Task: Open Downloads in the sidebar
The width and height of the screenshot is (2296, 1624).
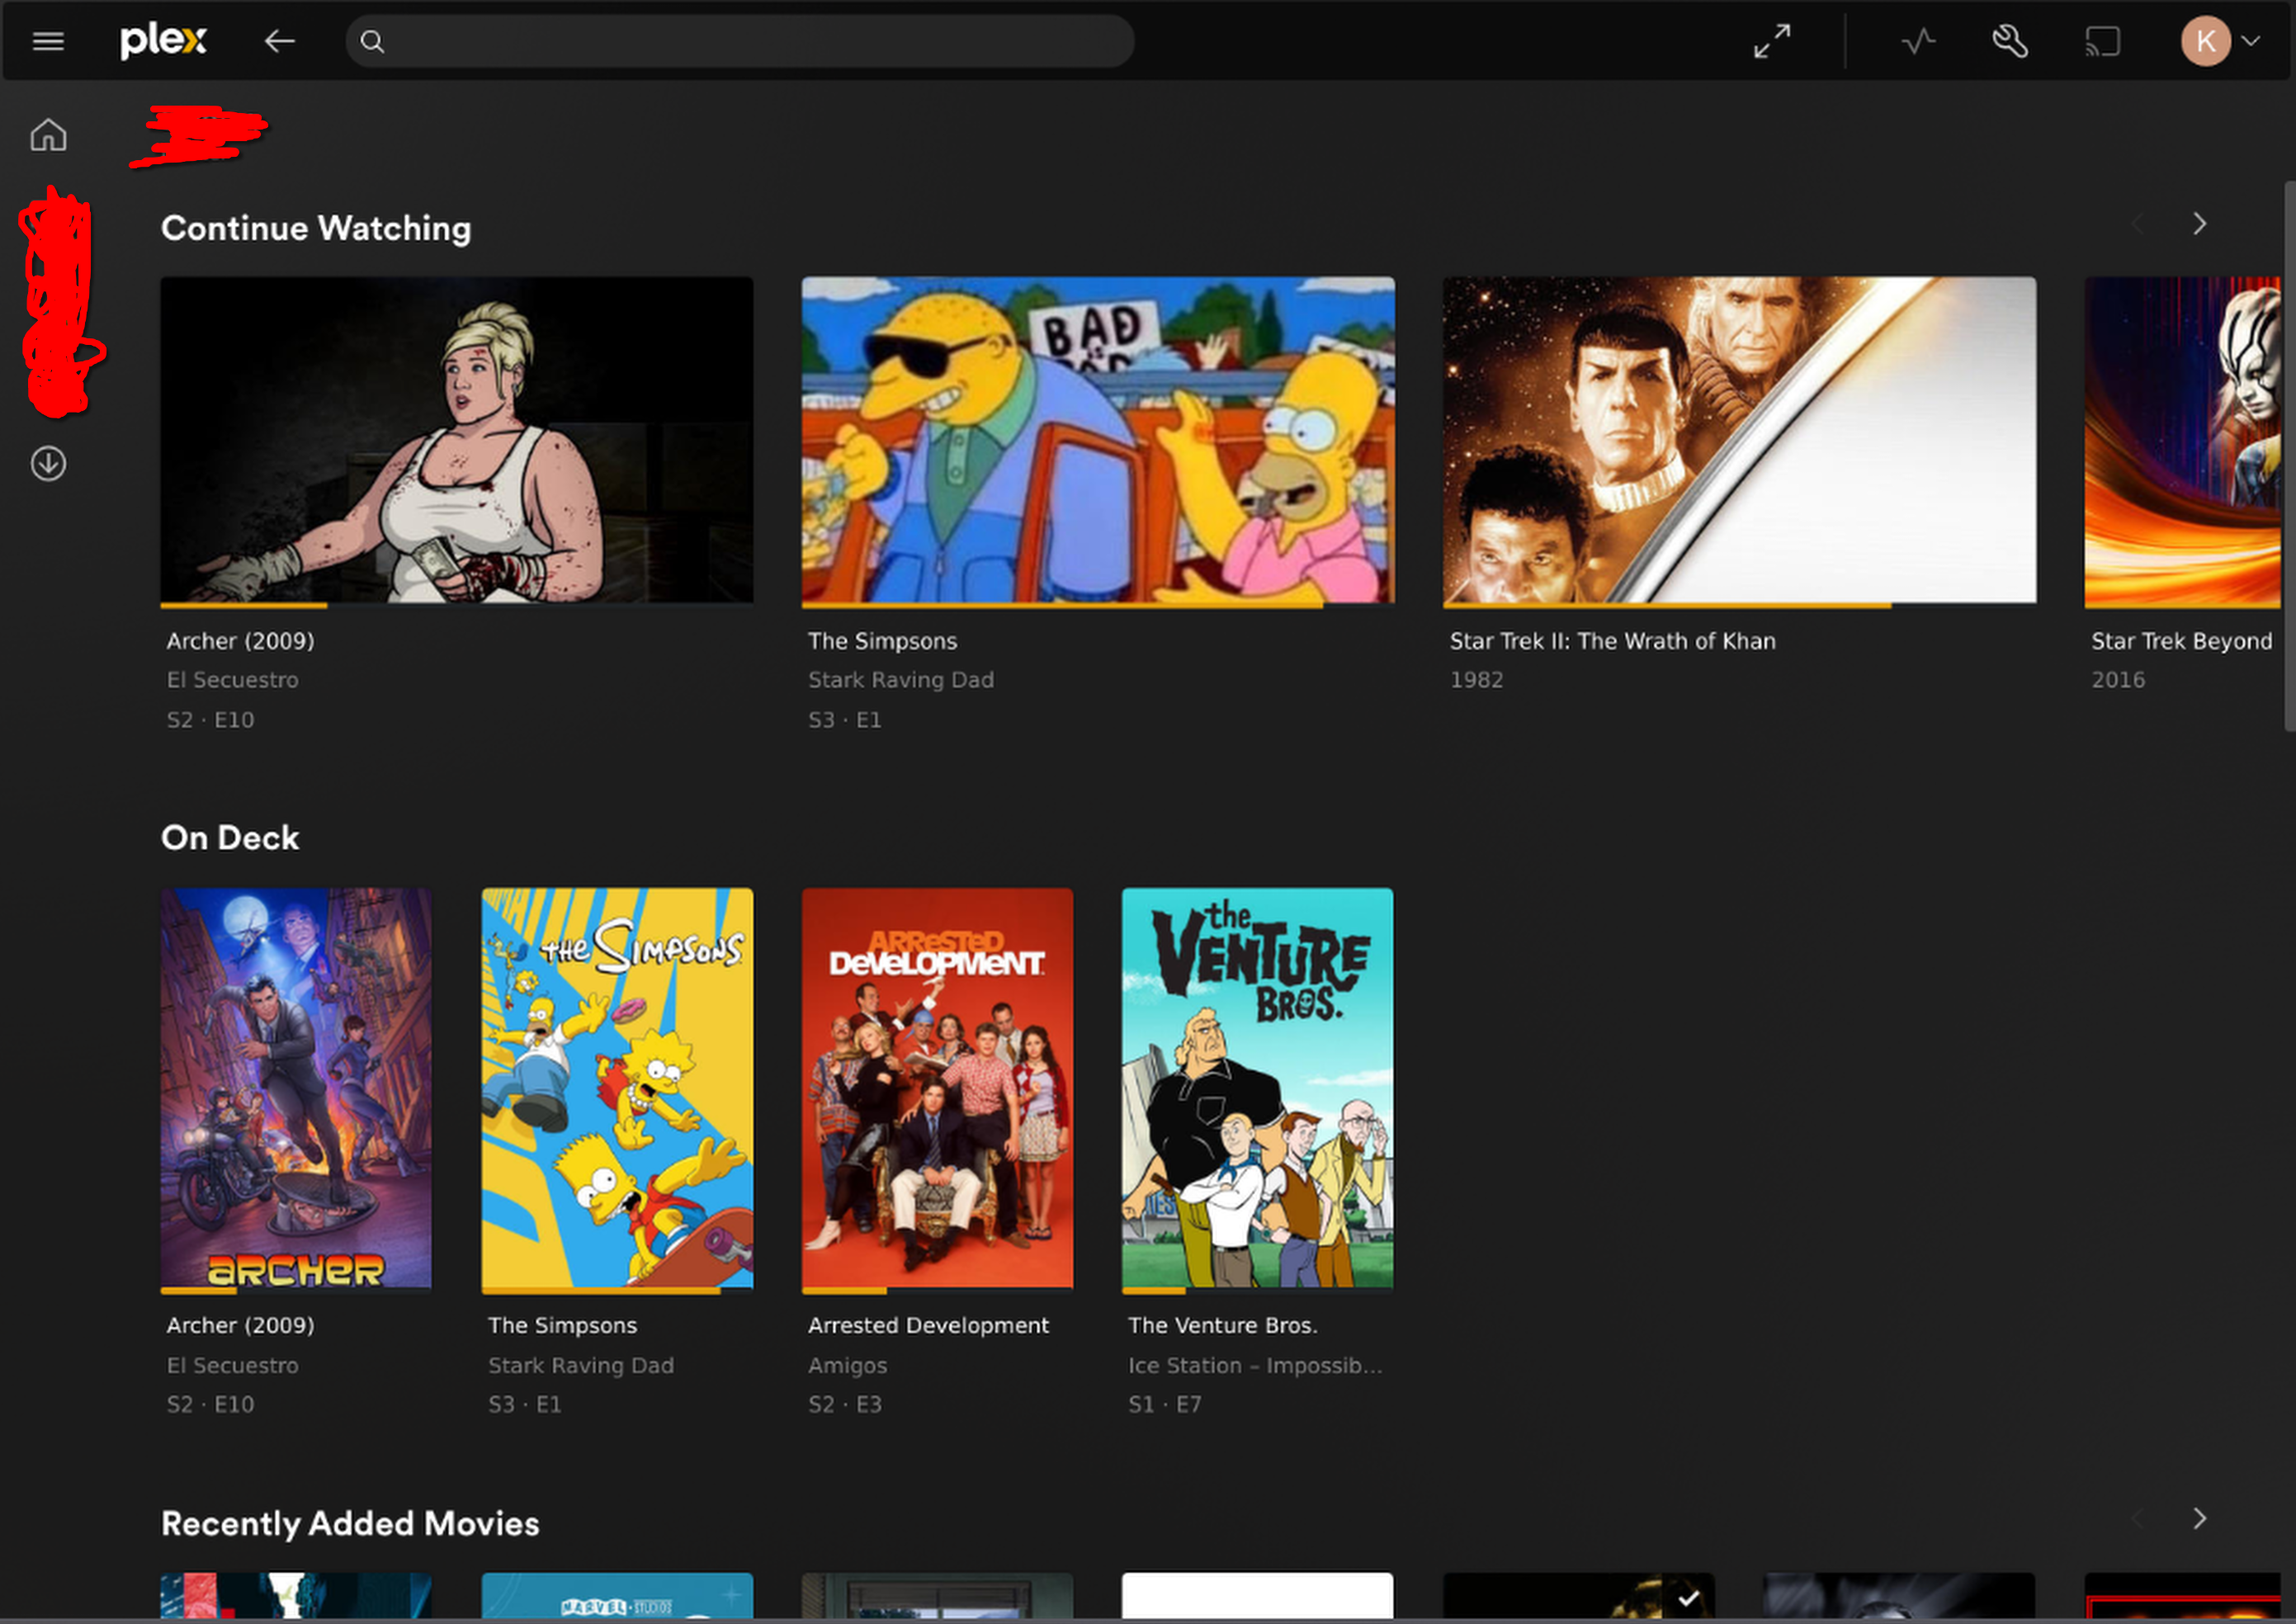Action: (48, 464)
